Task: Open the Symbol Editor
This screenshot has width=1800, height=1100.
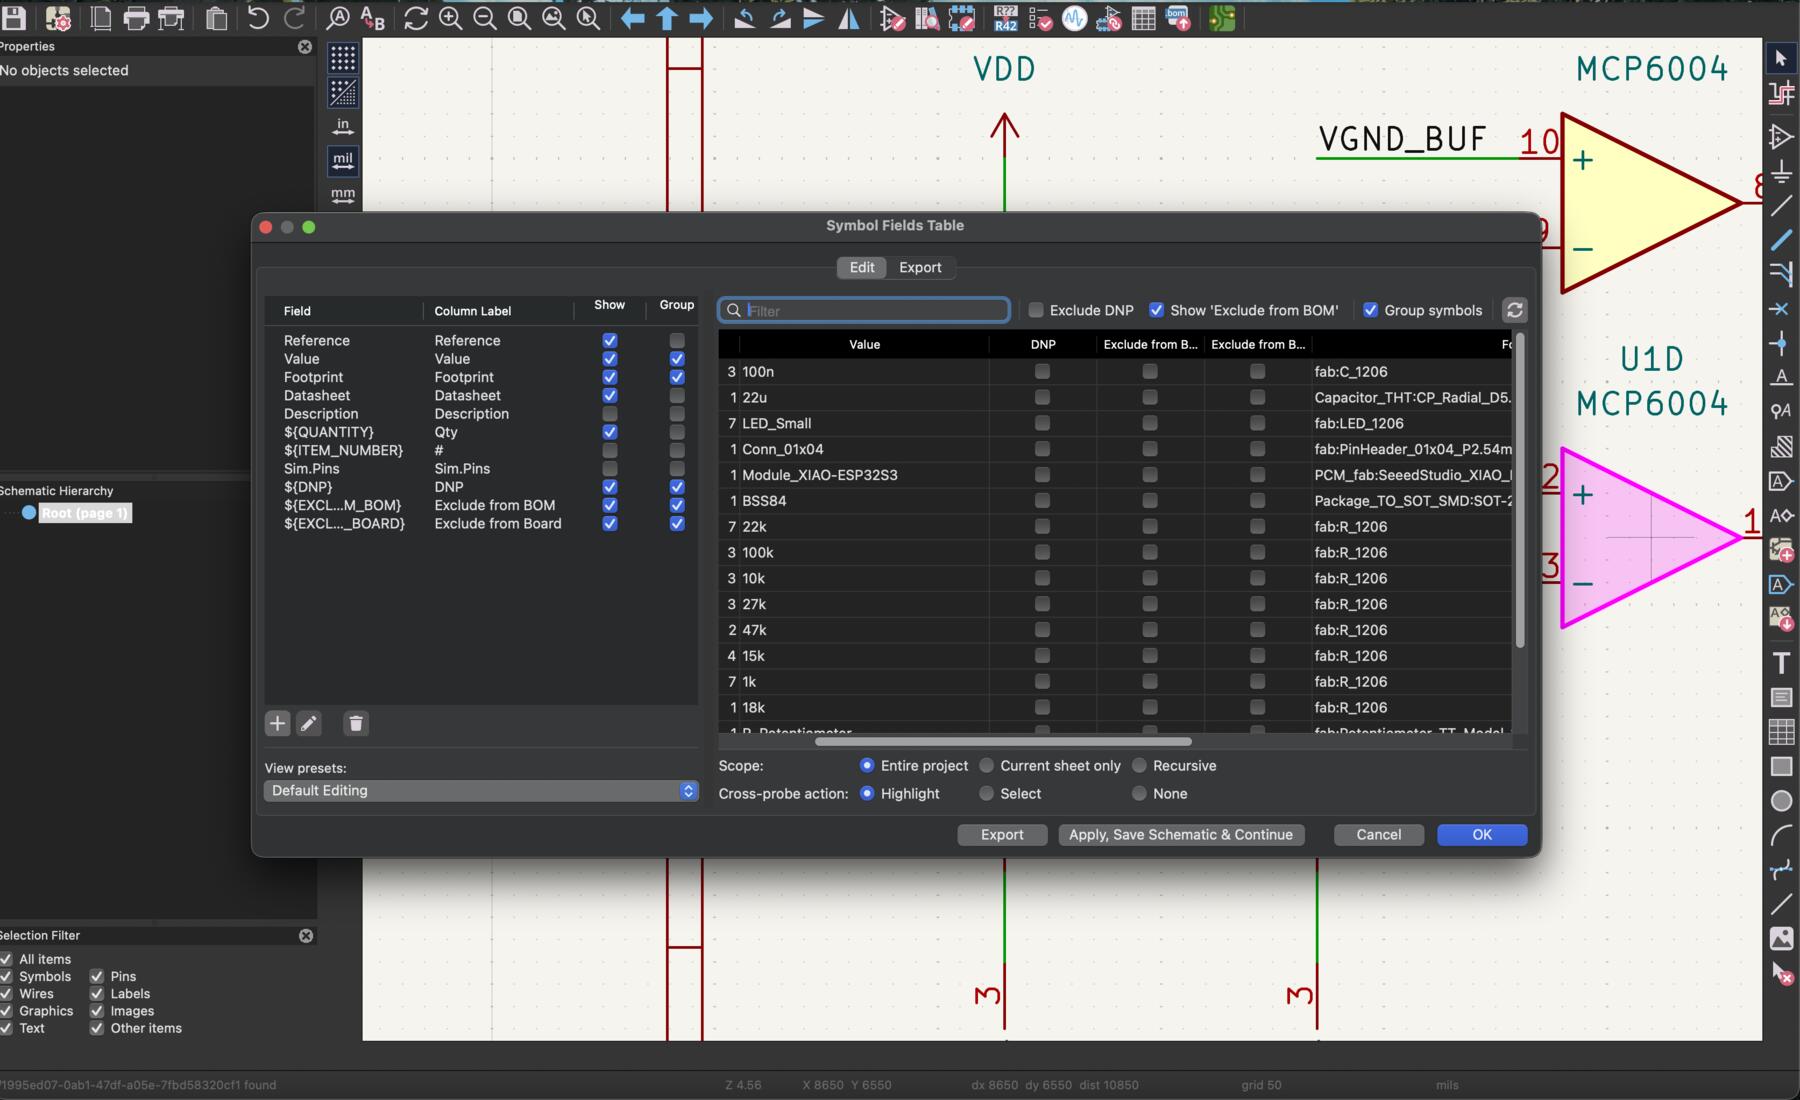Action: tap(892, 18)
